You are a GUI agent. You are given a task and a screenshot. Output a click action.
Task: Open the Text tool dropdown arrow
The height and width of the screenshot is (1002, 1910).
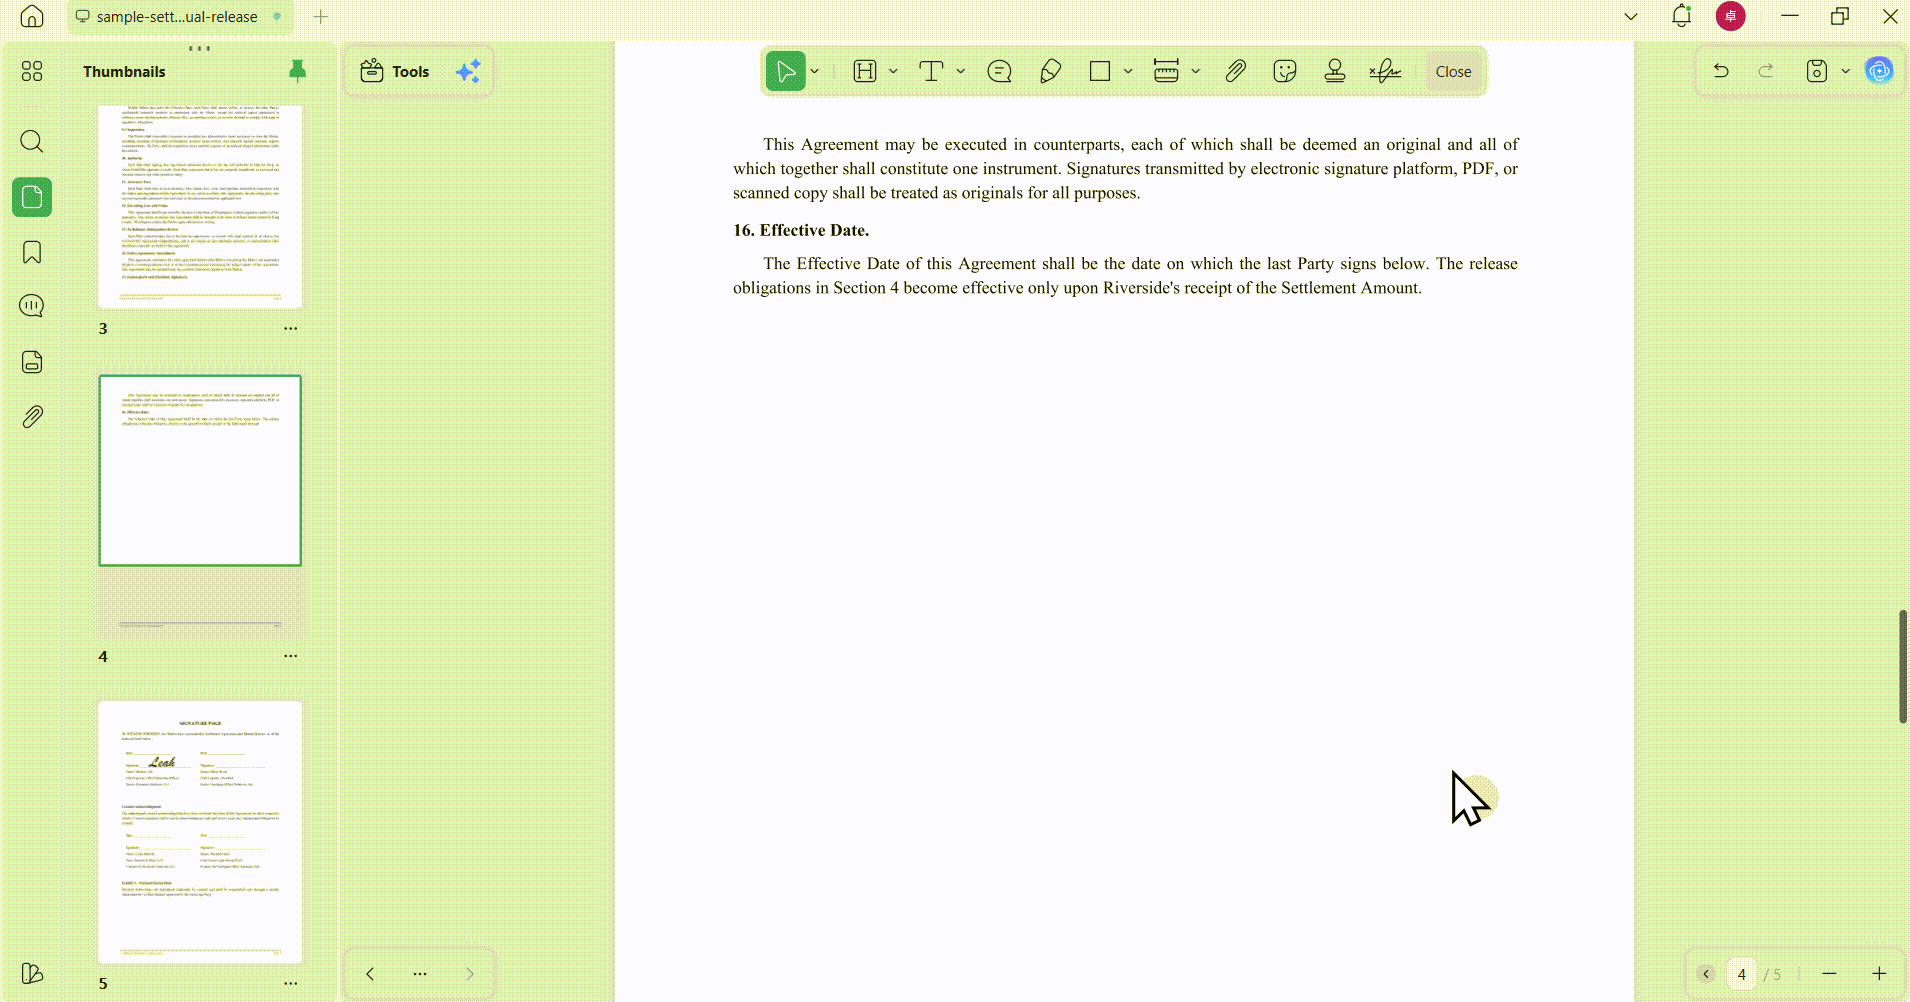[x=961, y=71]
